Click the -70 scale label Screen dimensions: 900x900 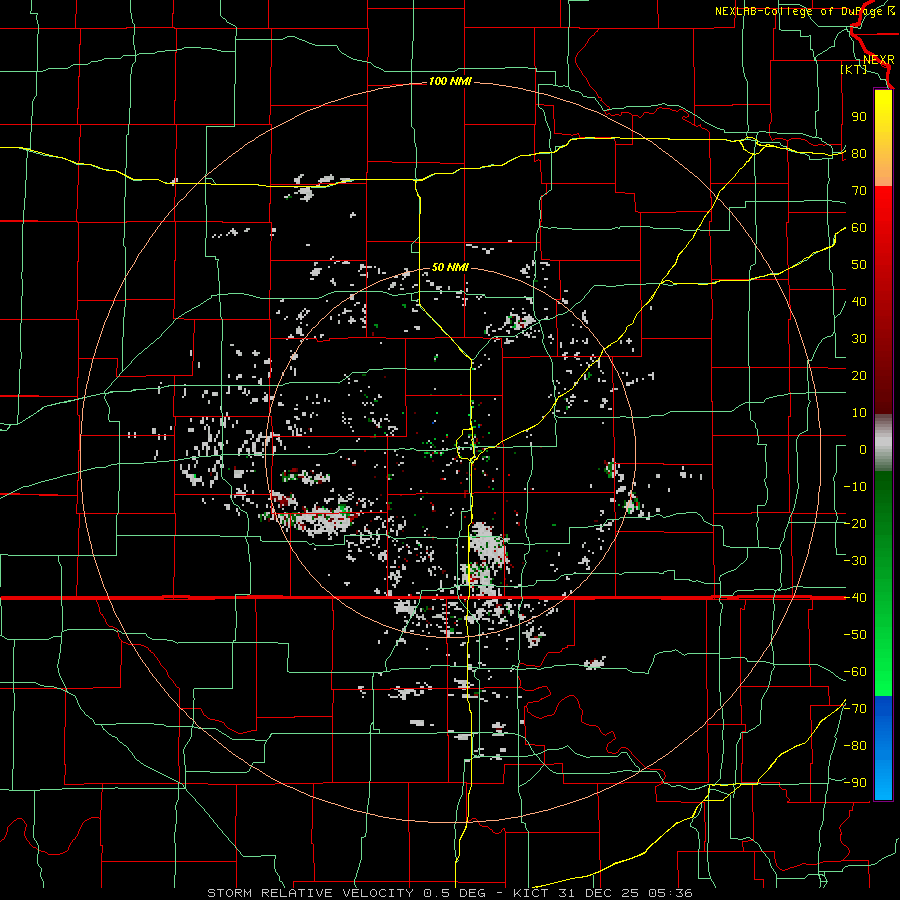(x=855, y=709)
